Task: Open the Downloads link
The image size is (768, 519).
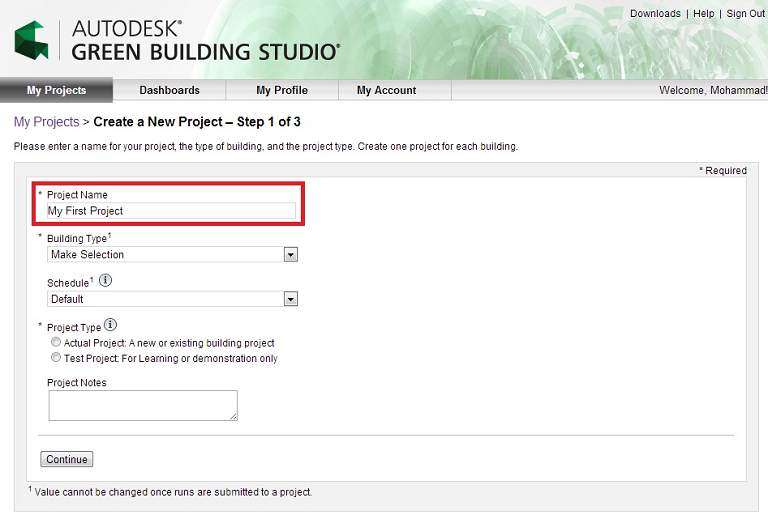Action: pos(655,14)
